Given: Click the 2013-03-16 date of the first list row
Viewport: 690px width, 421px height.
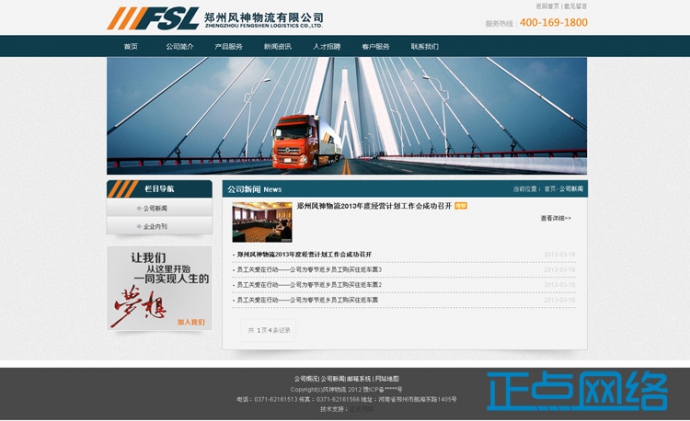Looking at the screenshot, I should (559, 255).
